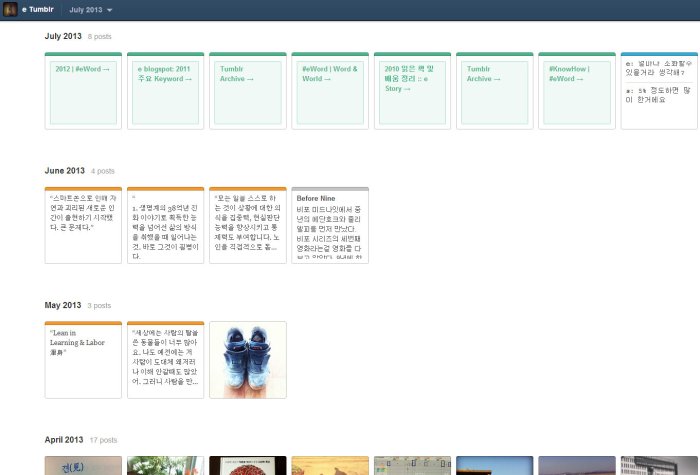Viewport: 700px width, 475px height.
Task: Open the April photo with red circle on black
Action: [x=248, y=466]
